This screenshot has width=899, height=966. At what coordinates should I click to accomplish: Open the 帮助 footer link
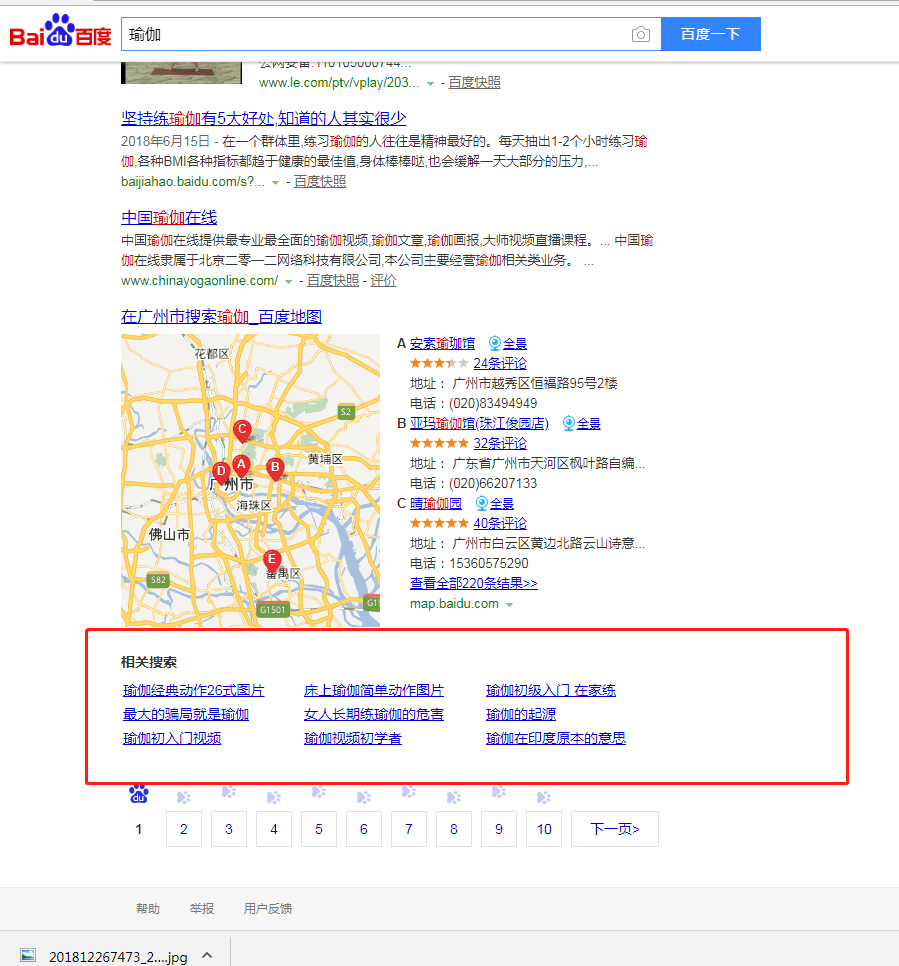point(147,909)
